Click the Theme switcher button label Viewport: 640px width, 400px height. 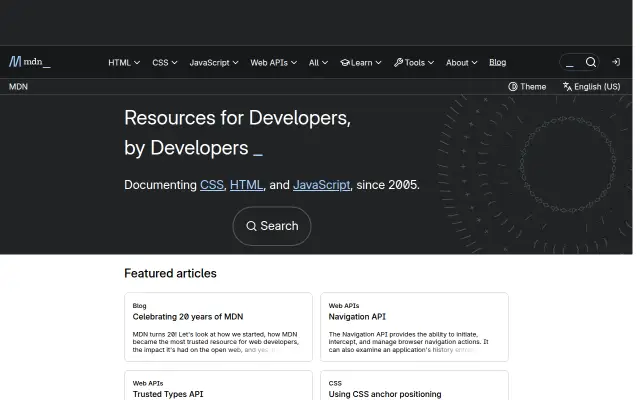(533, 87)
